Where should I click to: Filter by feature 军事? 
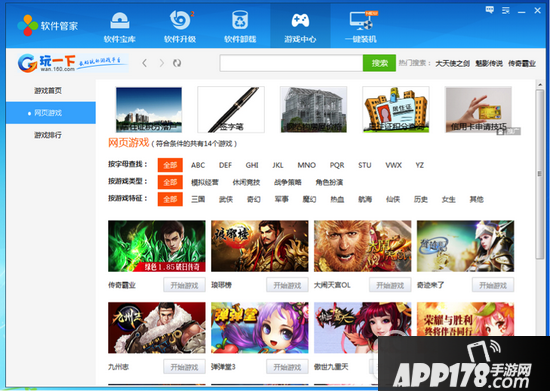[281, 200]
